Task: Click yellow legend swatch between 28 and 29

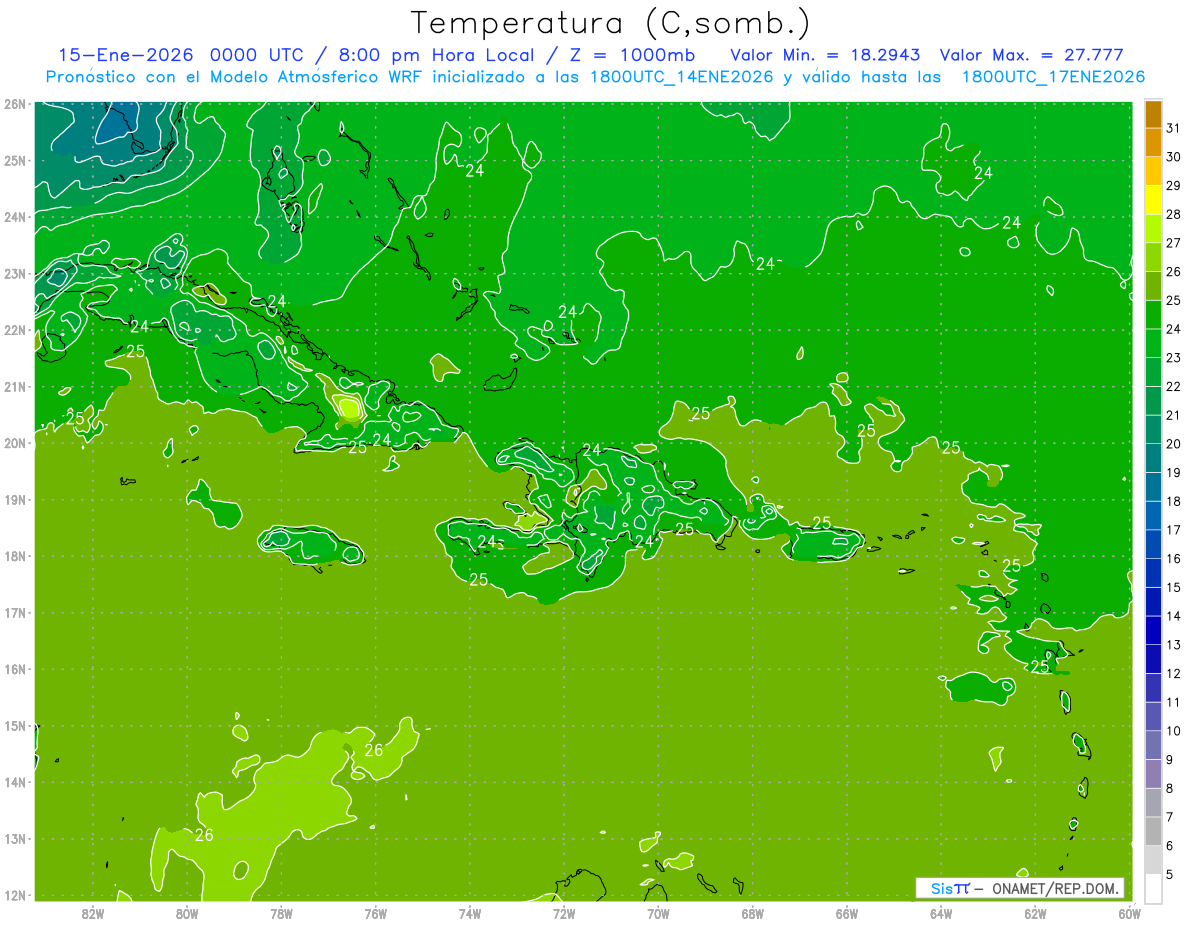Action: point(1153,200)
